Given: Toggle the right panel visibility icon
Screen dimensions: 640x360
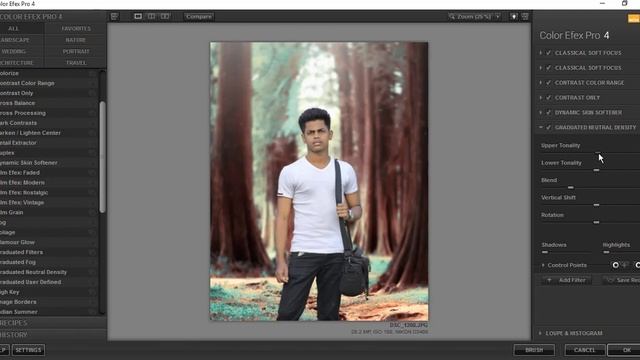Looking at the screenshot, I should 525,16.
